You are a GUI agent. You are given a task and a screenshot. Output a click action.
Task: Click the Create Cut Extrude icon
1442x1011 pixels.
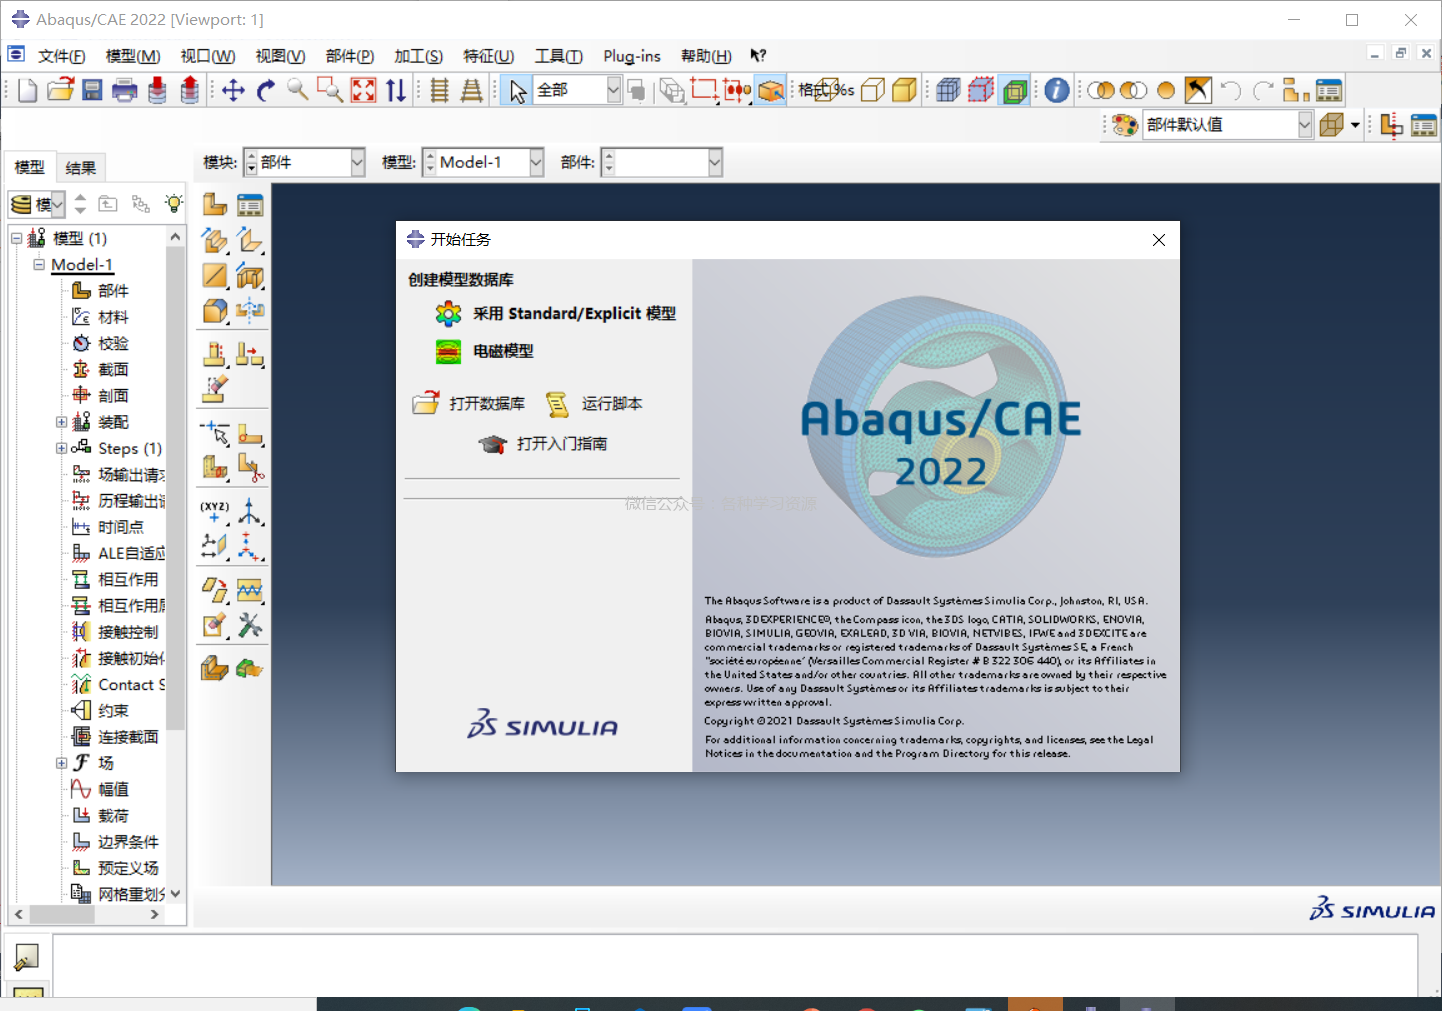tap(250, 276)
